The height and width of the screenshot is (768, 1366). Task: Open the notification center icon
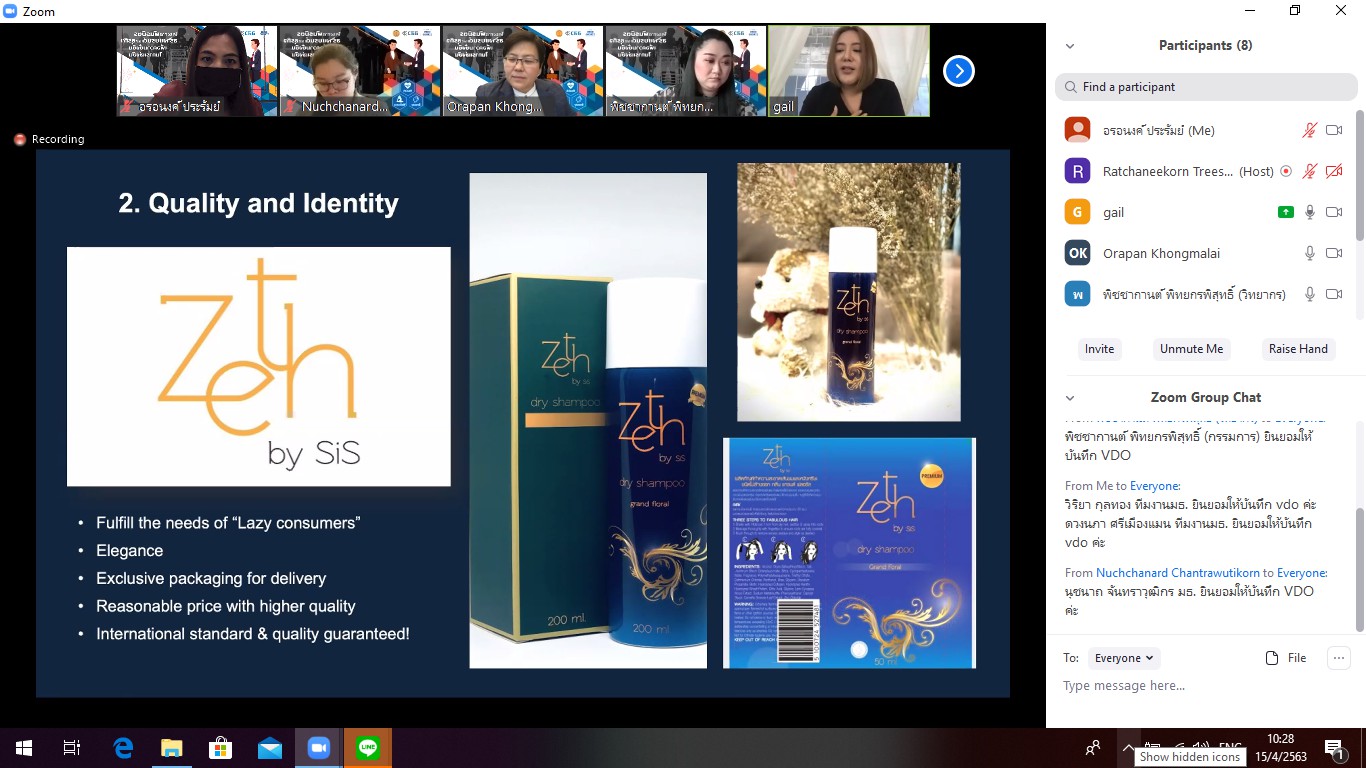pyautogui.click(x=1334, y=748)
